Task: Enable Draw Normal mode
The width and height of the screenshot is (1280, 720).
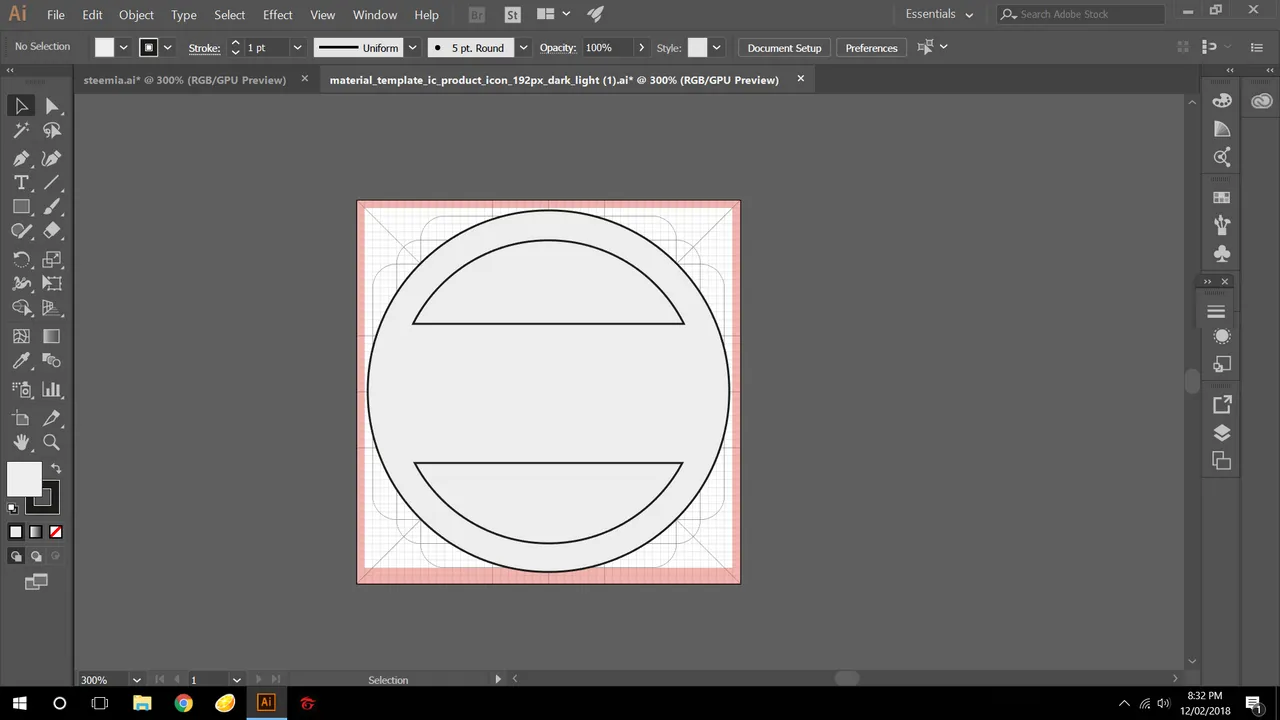Action: click(16, 556)
